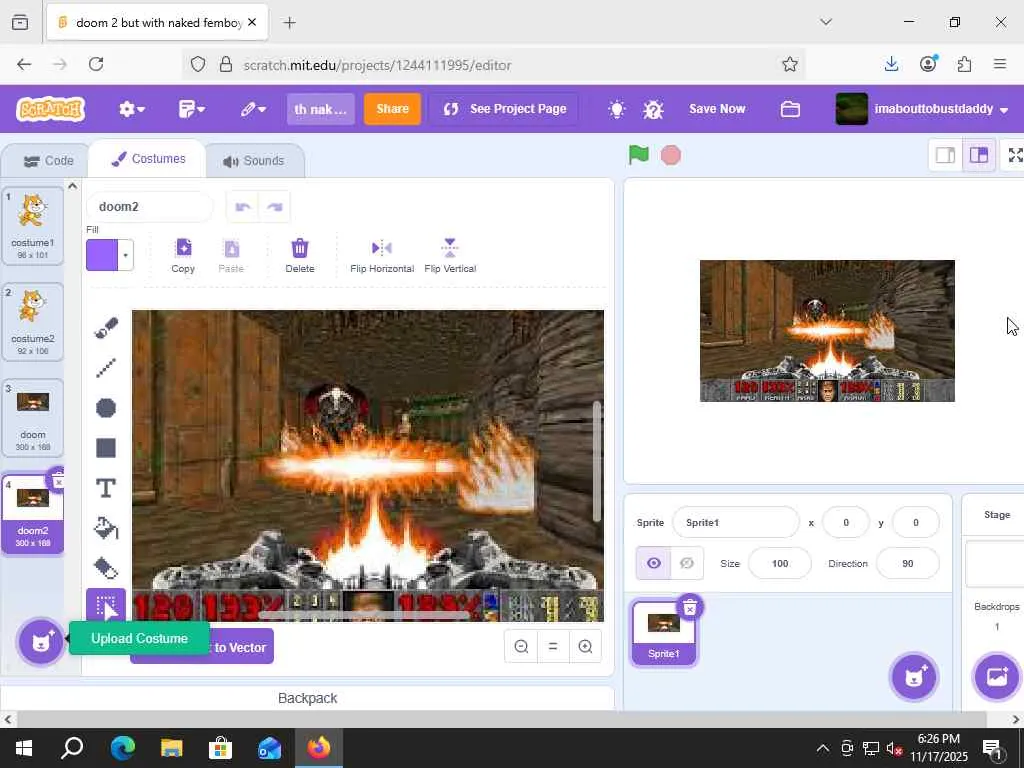Switch to small stage layout

946,155
